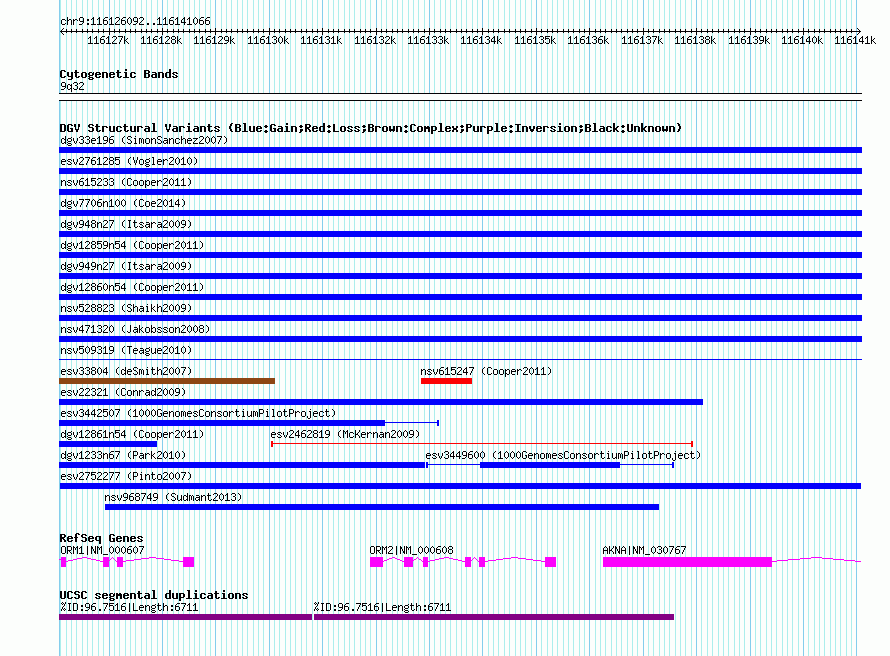890x656 pixels.
Task: Open variant dgv948n27 (Itsara2009)
Action: coord(126,224)
